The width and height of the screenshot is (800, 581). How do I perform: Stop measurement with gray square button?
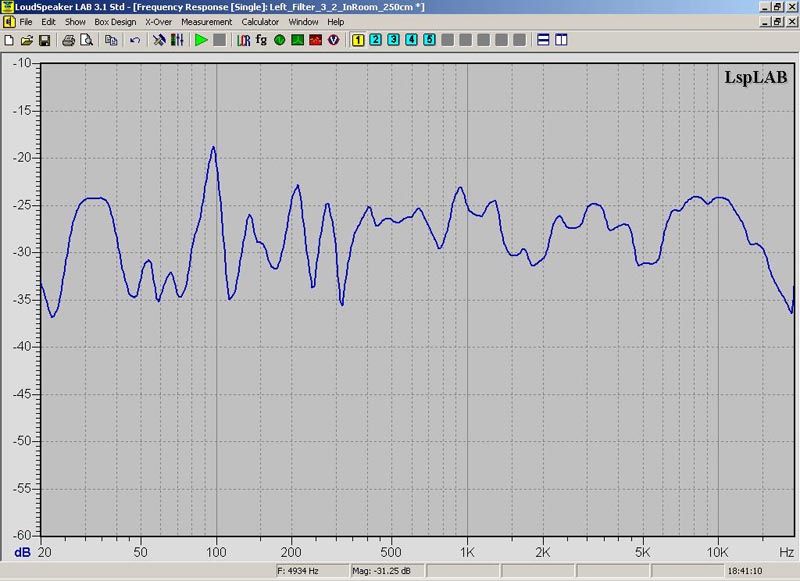tap(219, 40)
